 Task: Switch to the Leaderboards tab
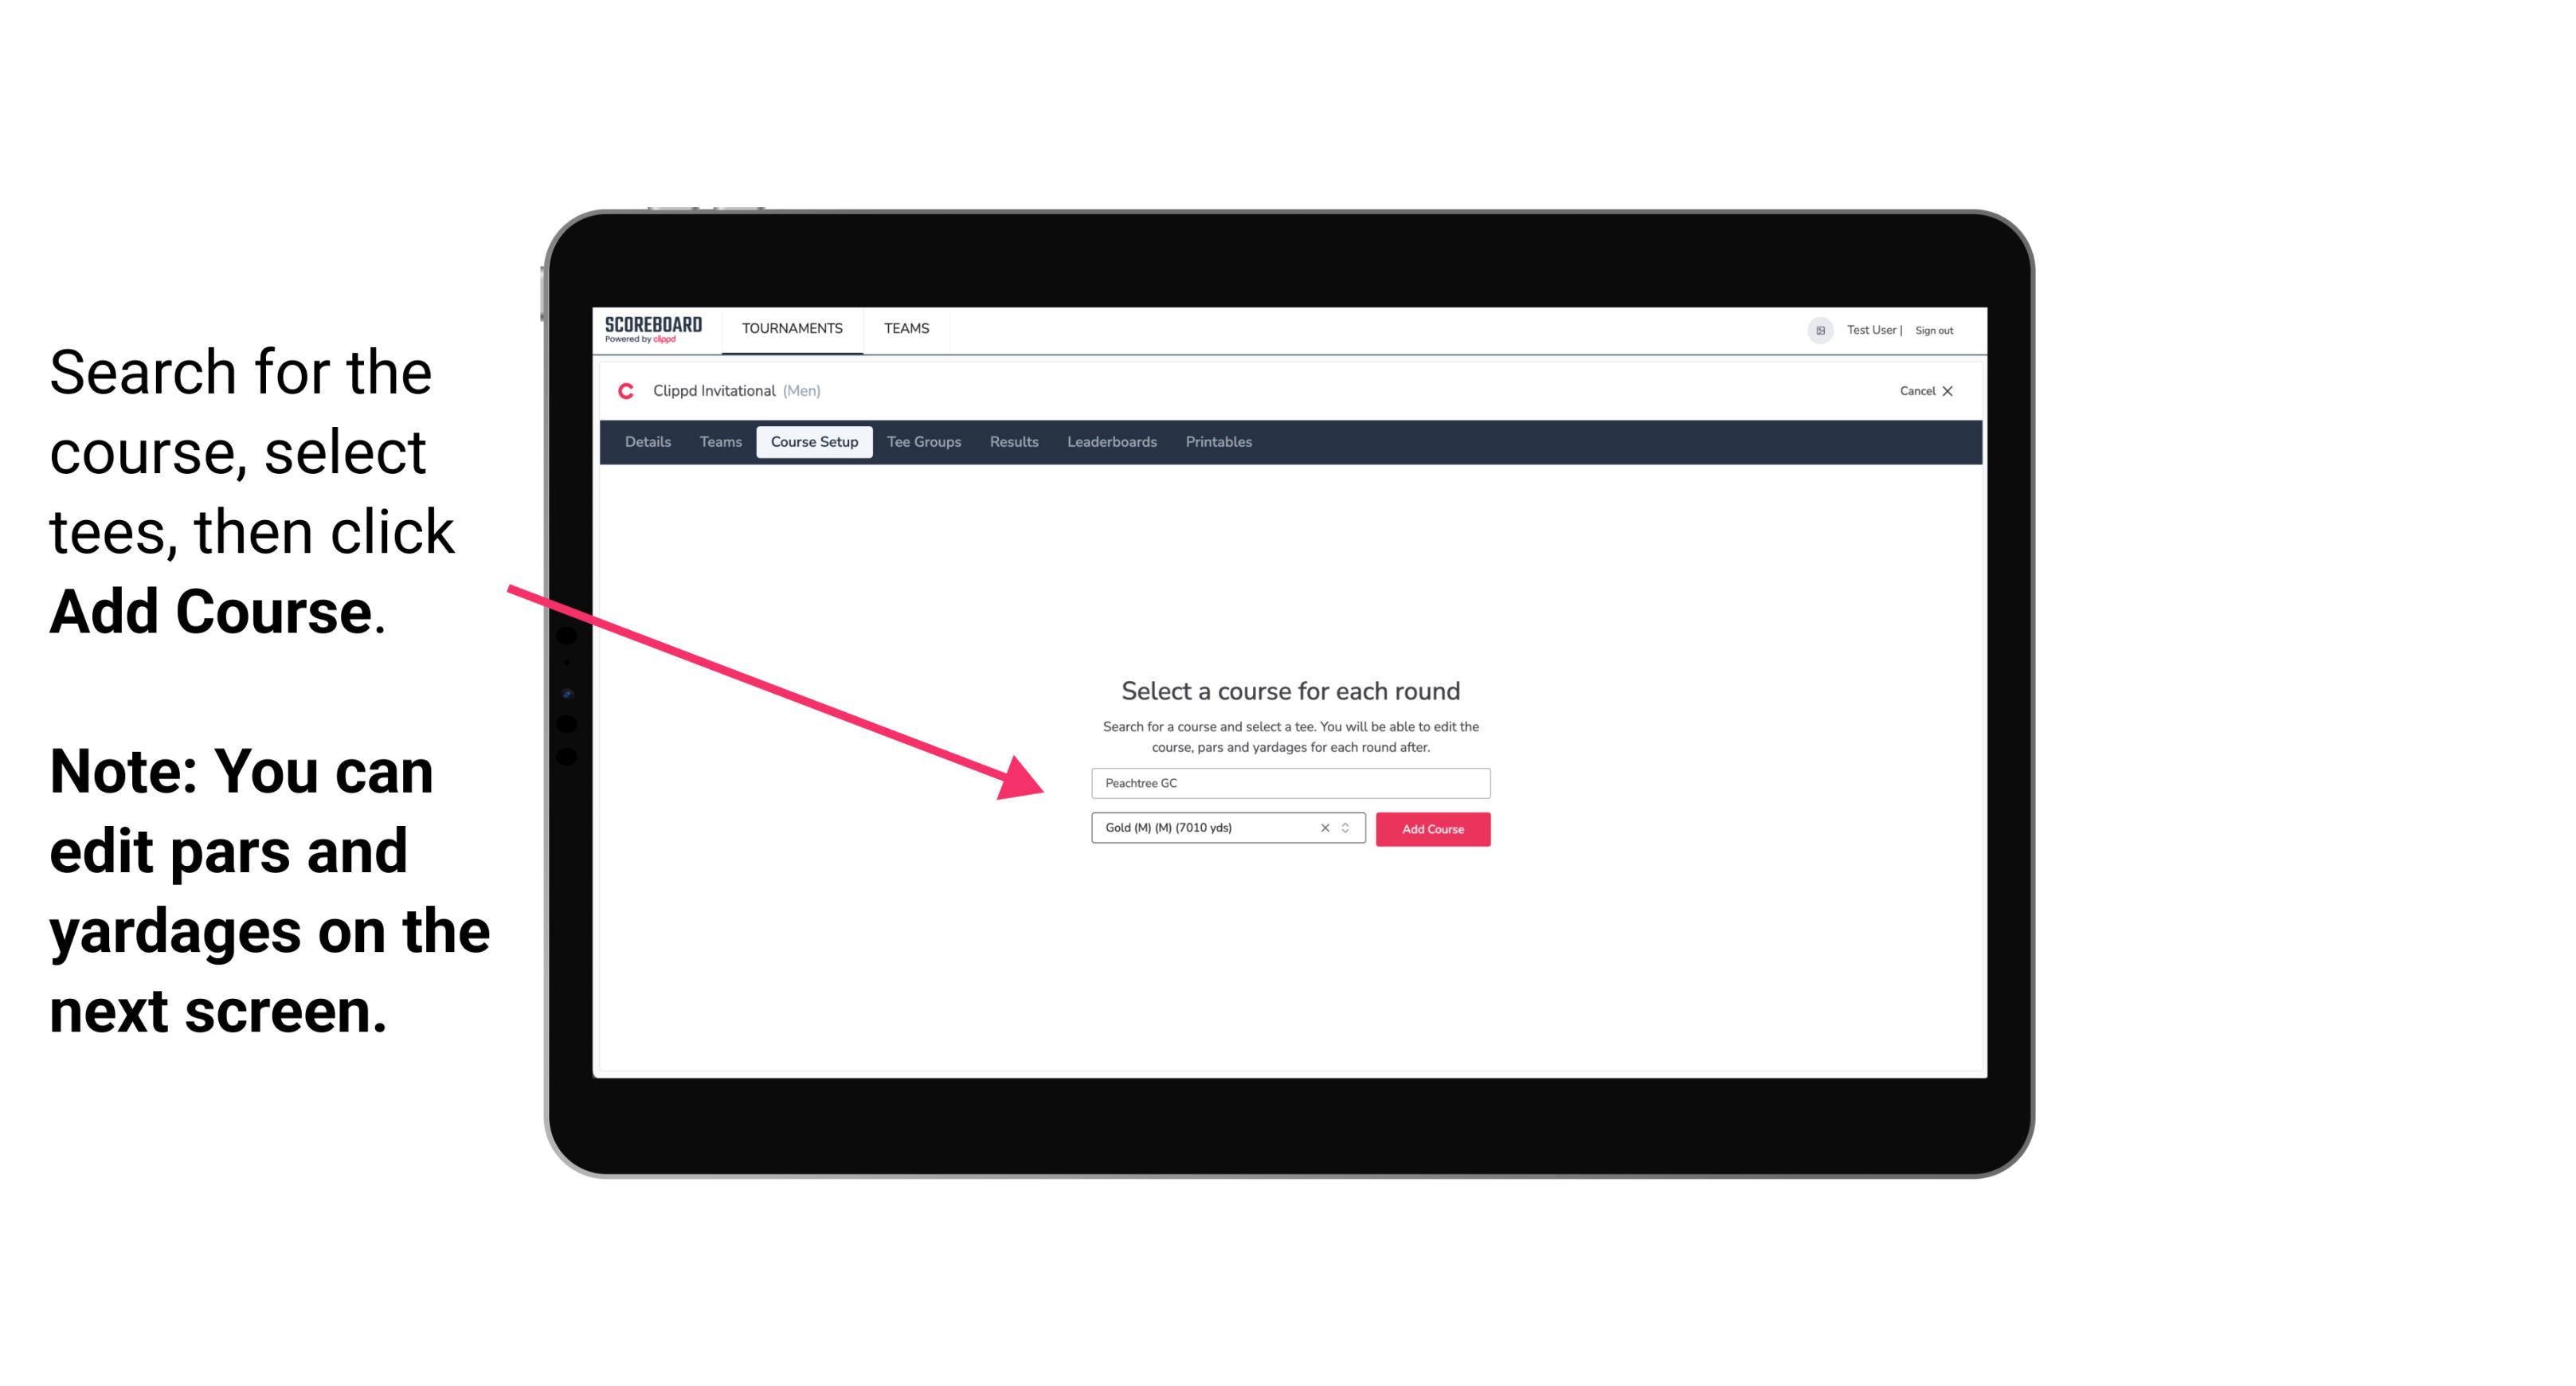pos(1110,442)
